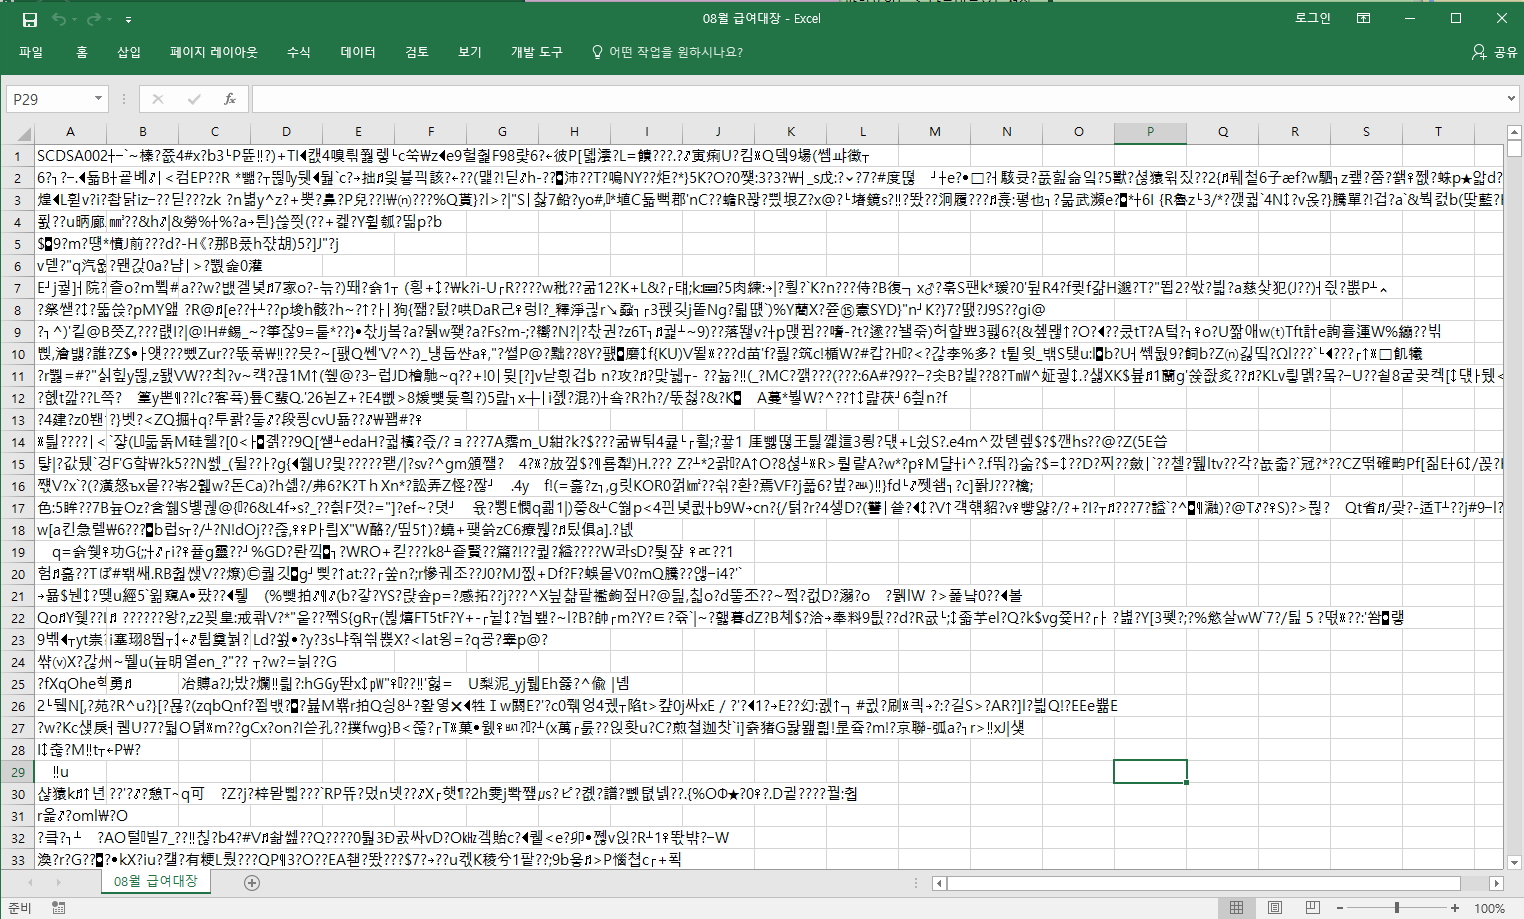Switch to Page Layout view
Image resolution: width=1524 pixels, height=919 pixels.
pos(1274,908)
